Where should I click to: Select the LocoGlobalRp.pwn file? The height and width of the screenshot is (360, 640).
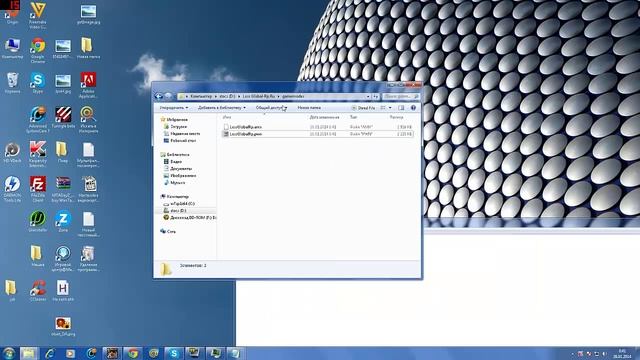pyautogui.click(x=318, y=134)
